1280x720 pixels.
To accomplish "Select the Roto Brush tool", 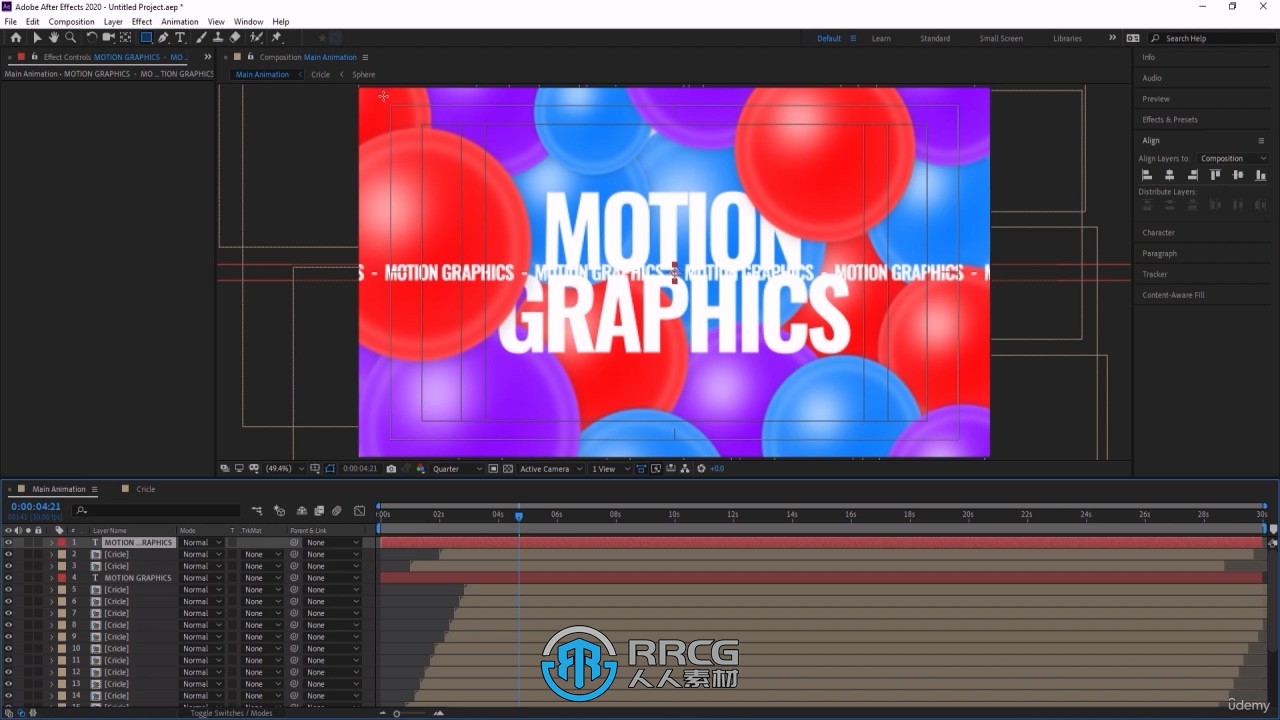I will 257,38.
